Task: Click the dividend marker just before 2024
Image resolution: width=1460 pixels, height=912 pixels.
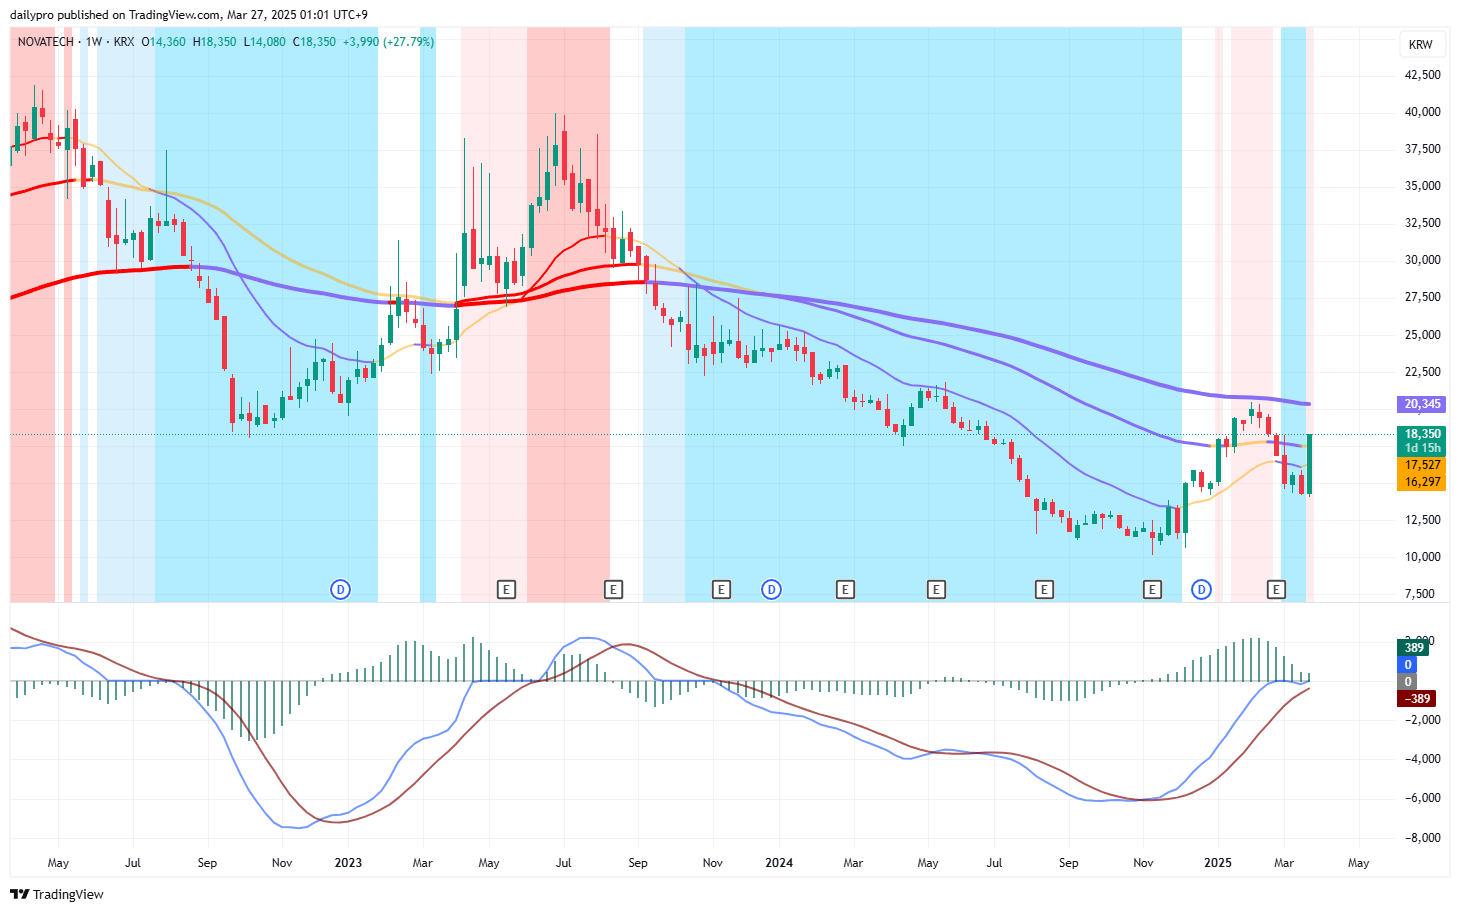Action: point(771,590)
